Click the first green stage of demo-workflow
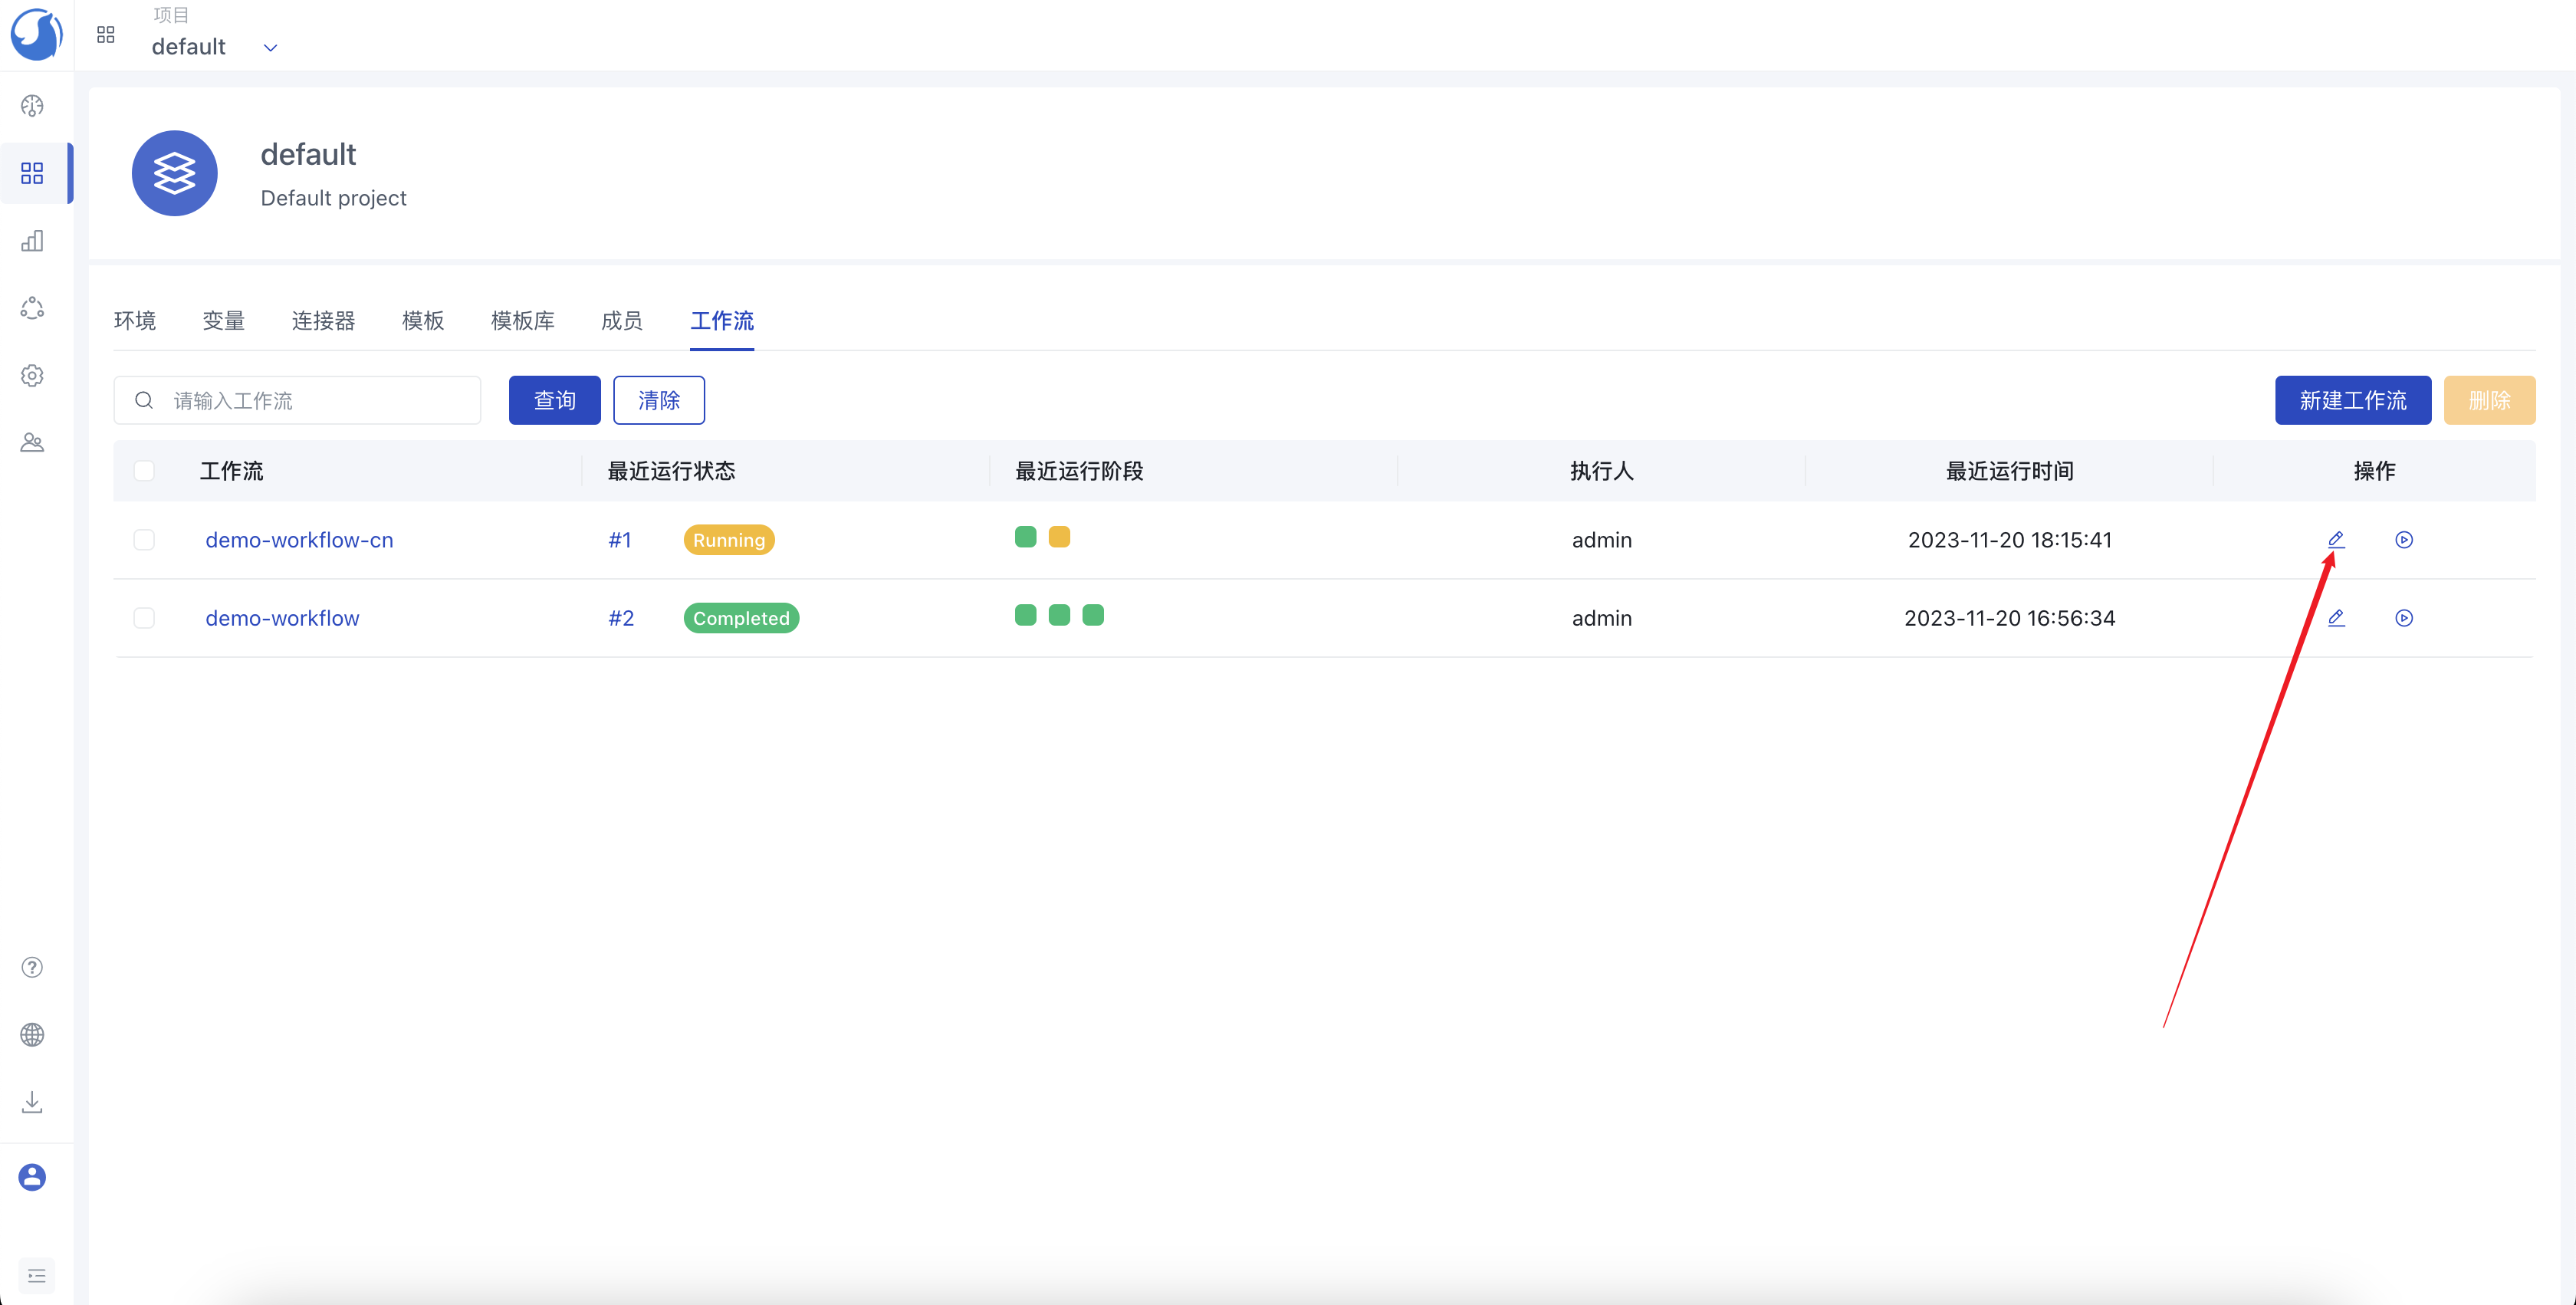The width and height of the screenshot is (2576, 1305). 1026,615
